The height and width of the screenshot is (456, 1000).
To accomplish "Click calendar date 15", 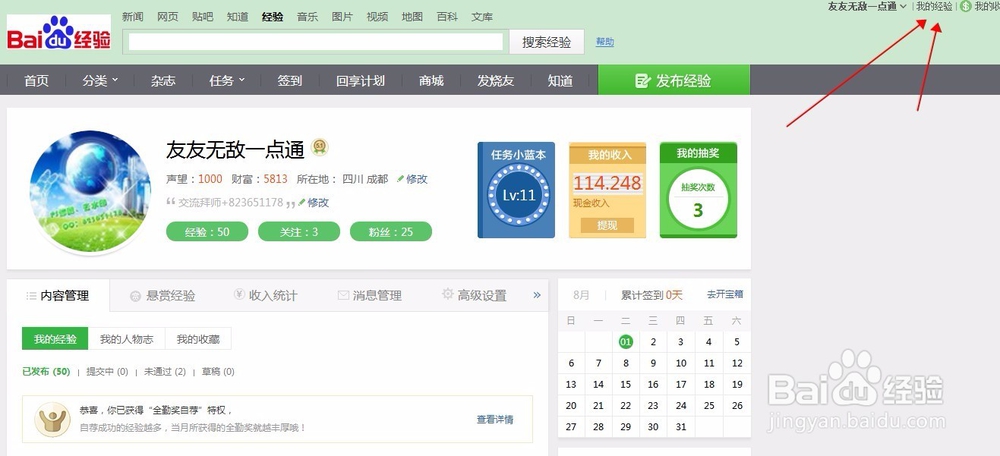I will click(x=626, y=384).
